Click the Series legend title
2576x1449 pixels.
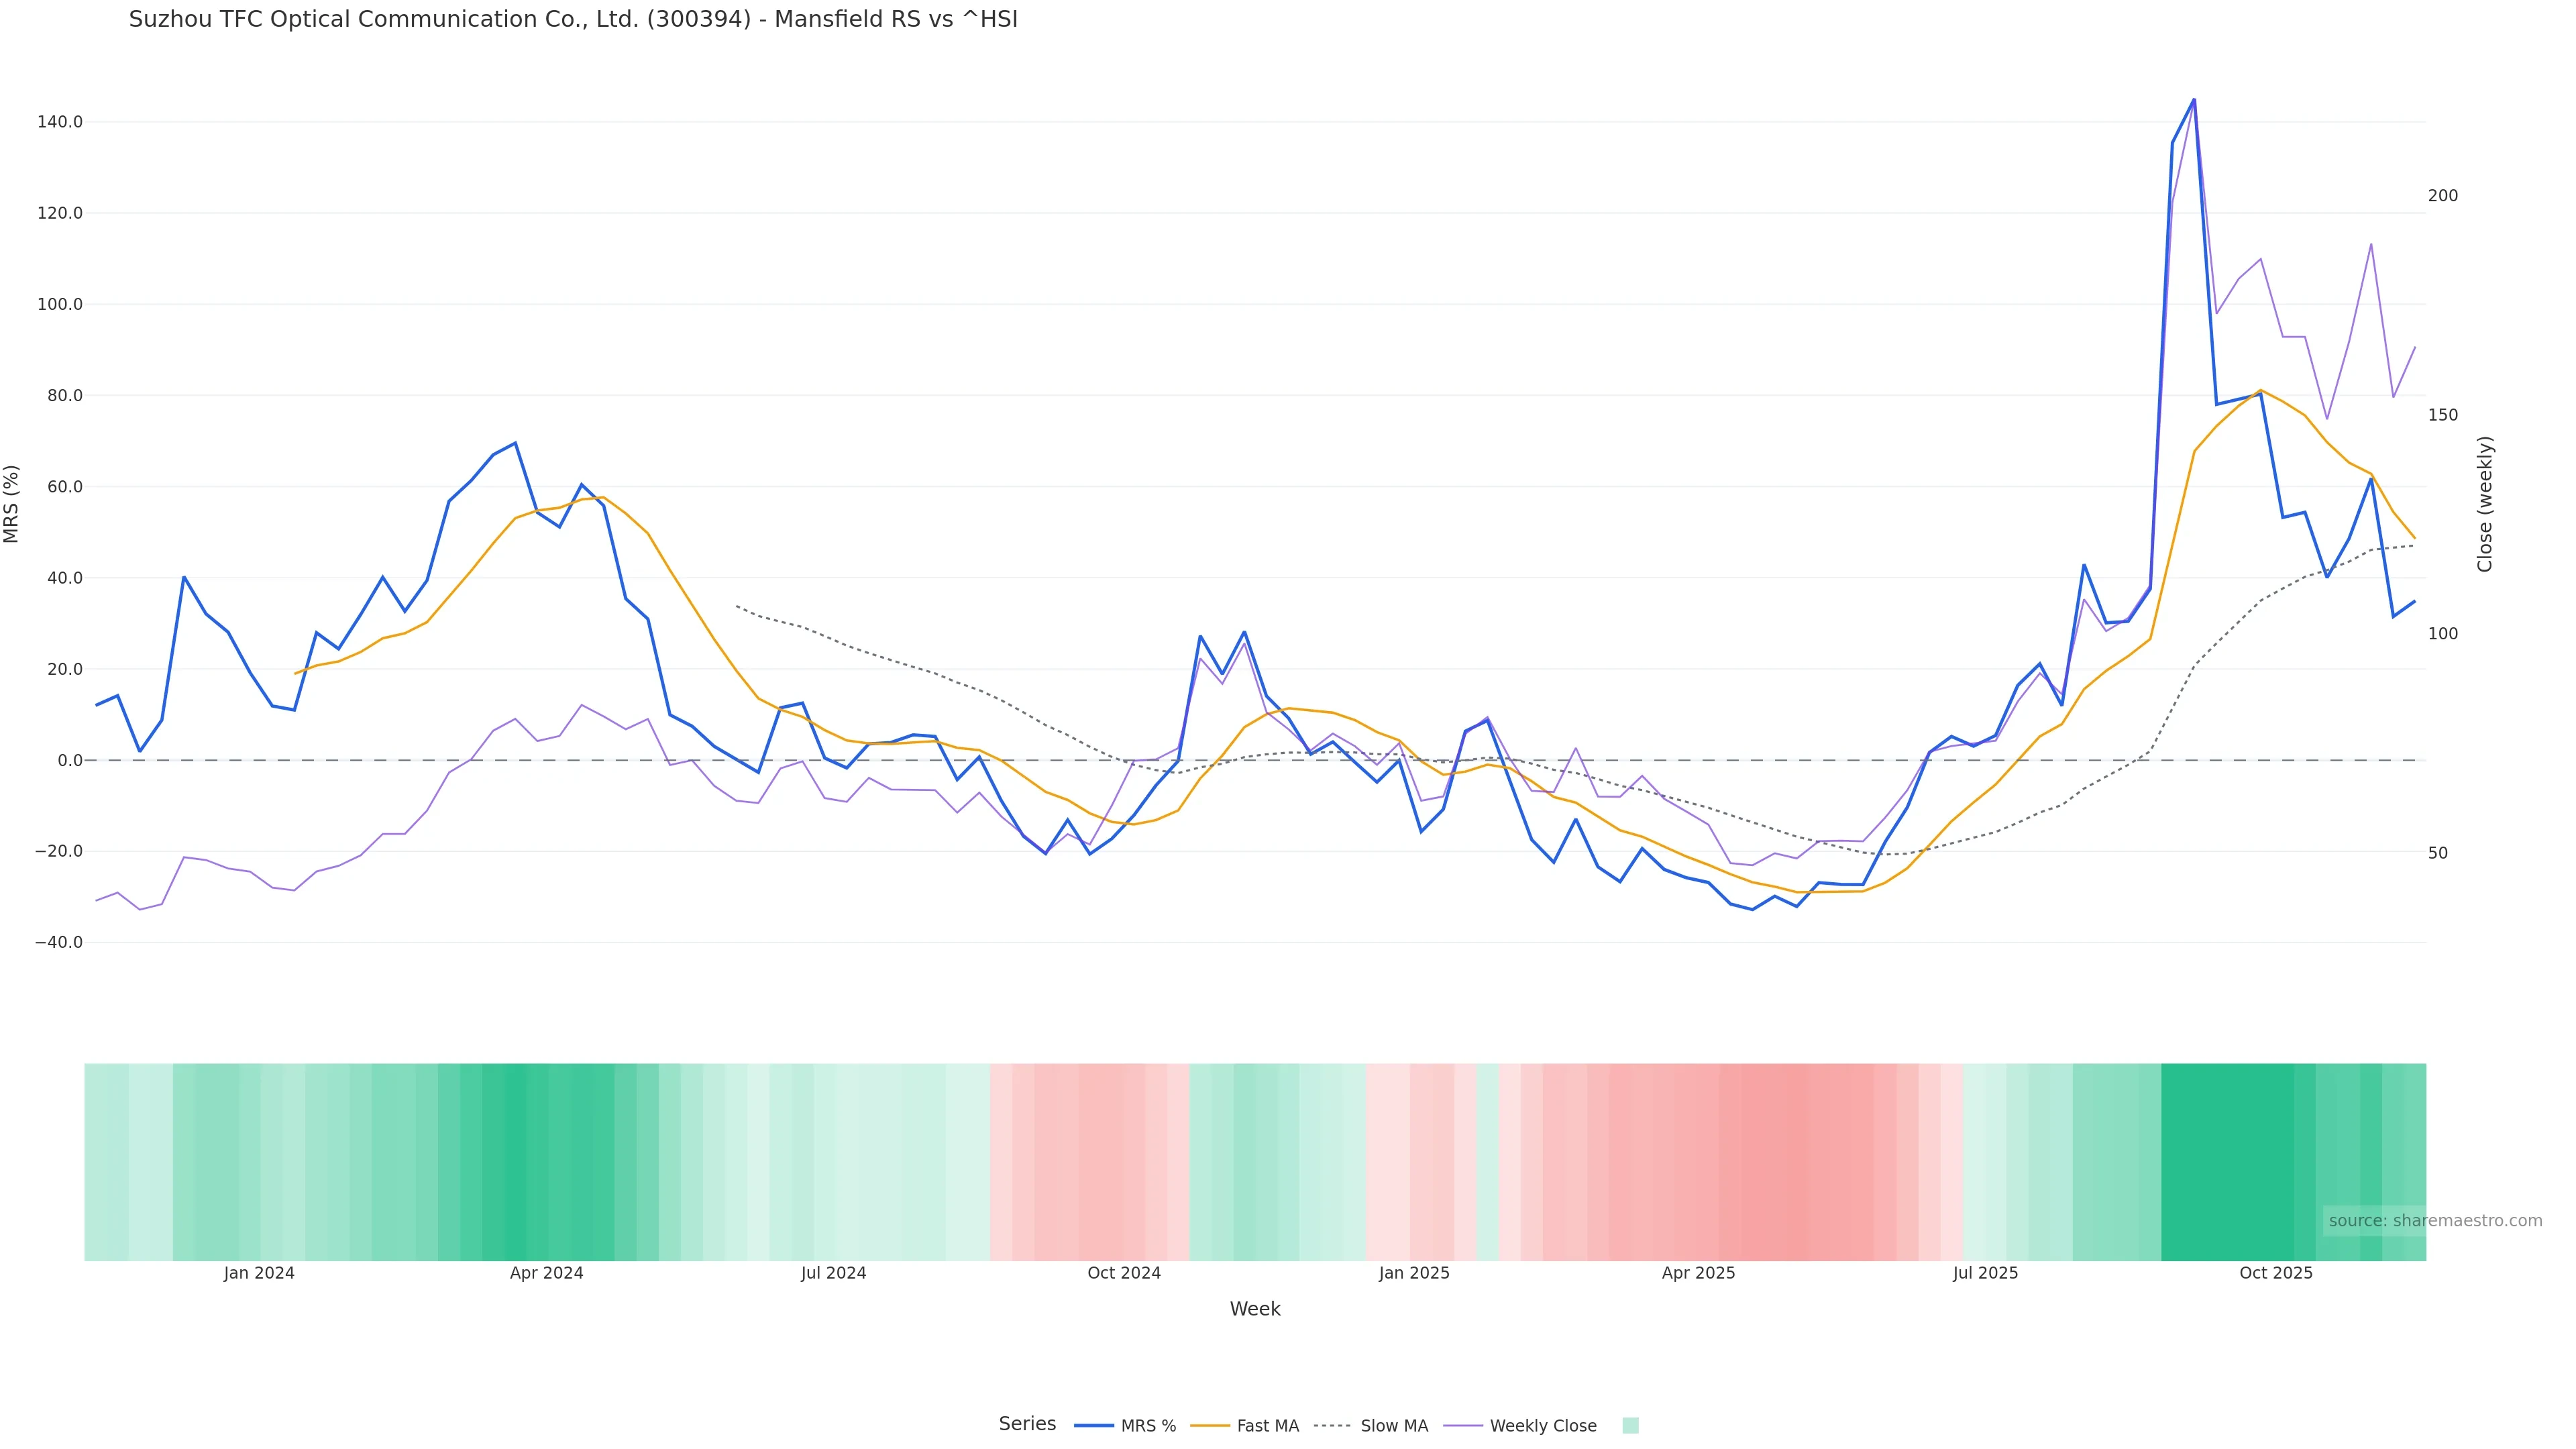(1027, 1424)
